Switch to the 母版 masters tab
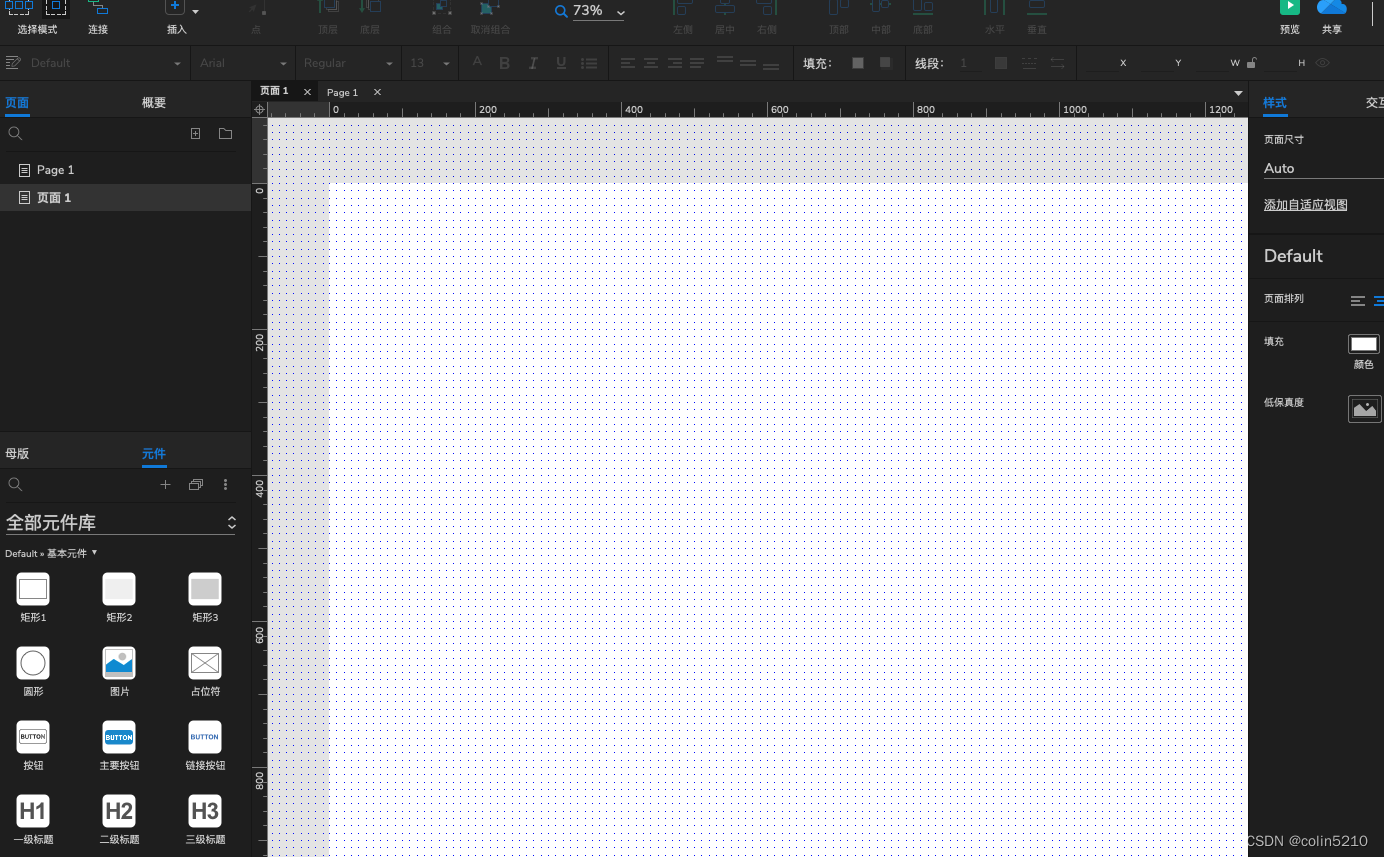The width and height of the screenshot is (1384, 857). (17, 453)
